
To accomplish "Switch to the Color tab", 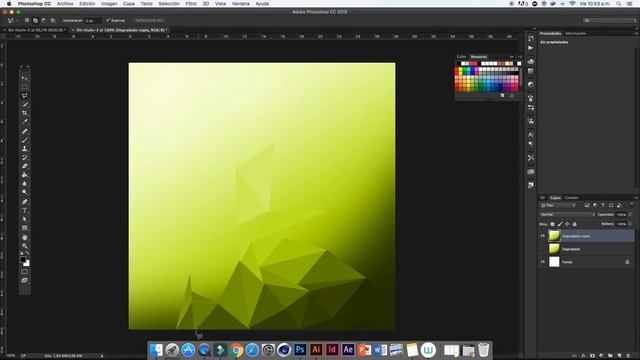I will click(462, 57).
